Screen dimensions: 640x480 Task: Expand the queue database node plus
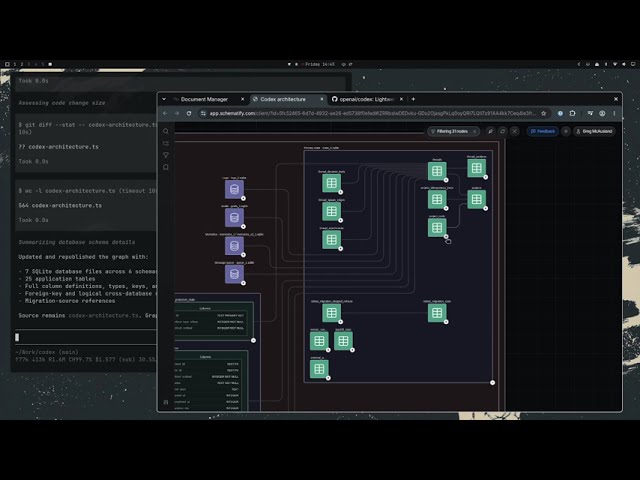tap(243, 283)
